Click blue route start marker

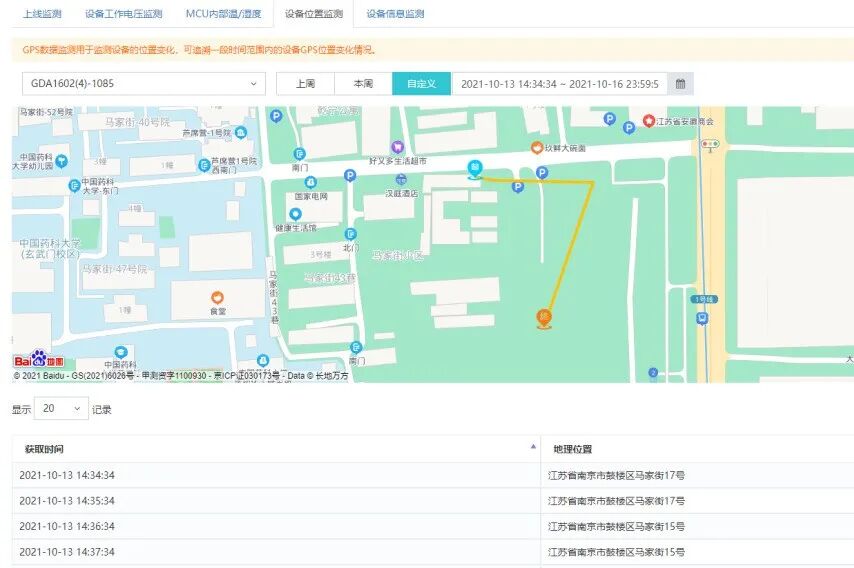475,168
